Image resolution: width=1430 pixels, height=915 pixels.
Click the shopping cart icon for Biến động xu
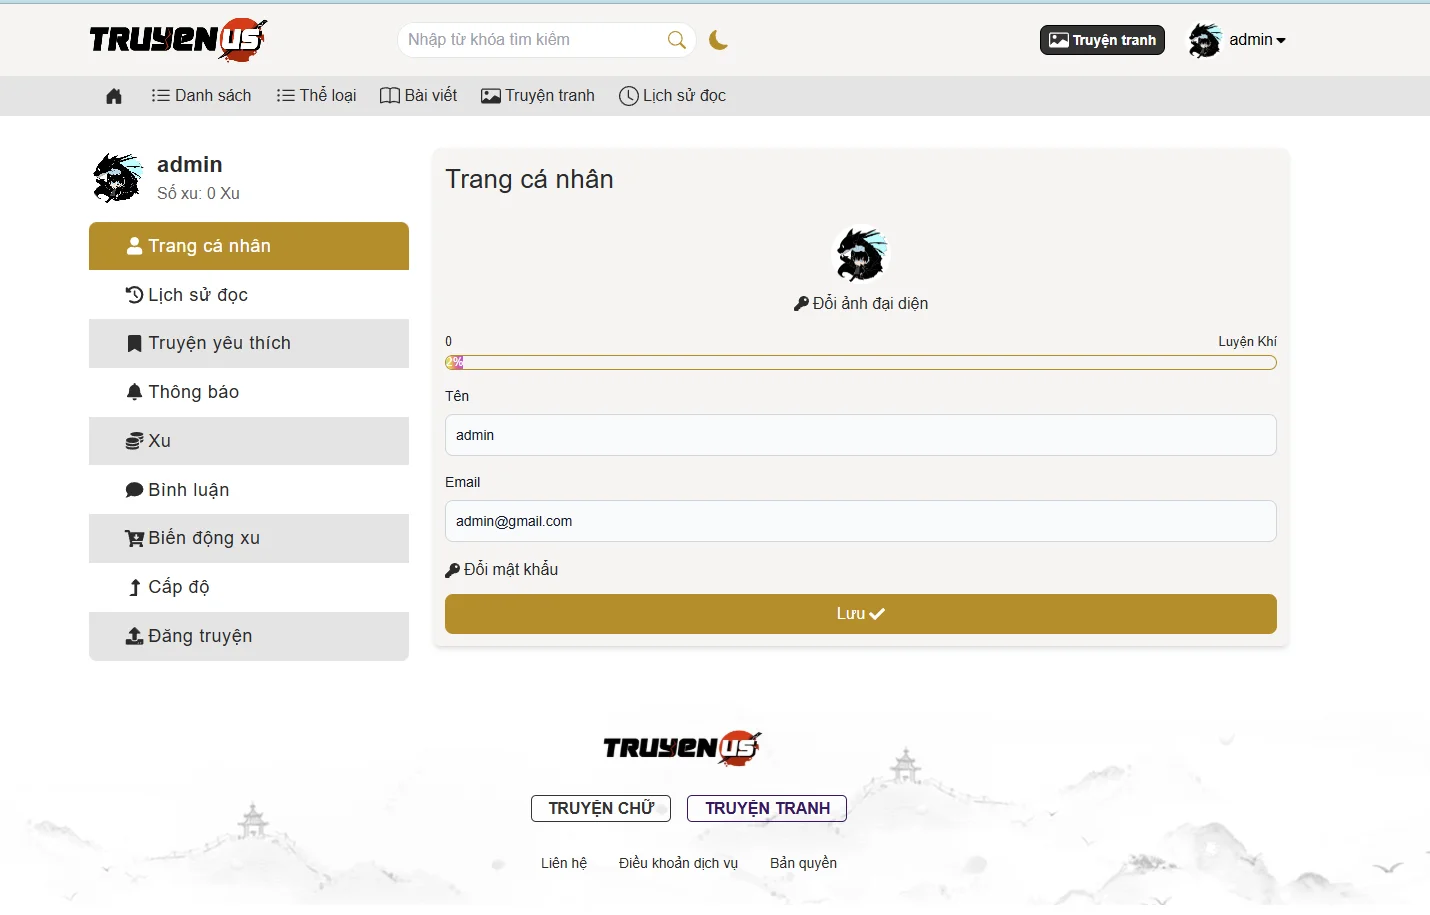point(135,538)
